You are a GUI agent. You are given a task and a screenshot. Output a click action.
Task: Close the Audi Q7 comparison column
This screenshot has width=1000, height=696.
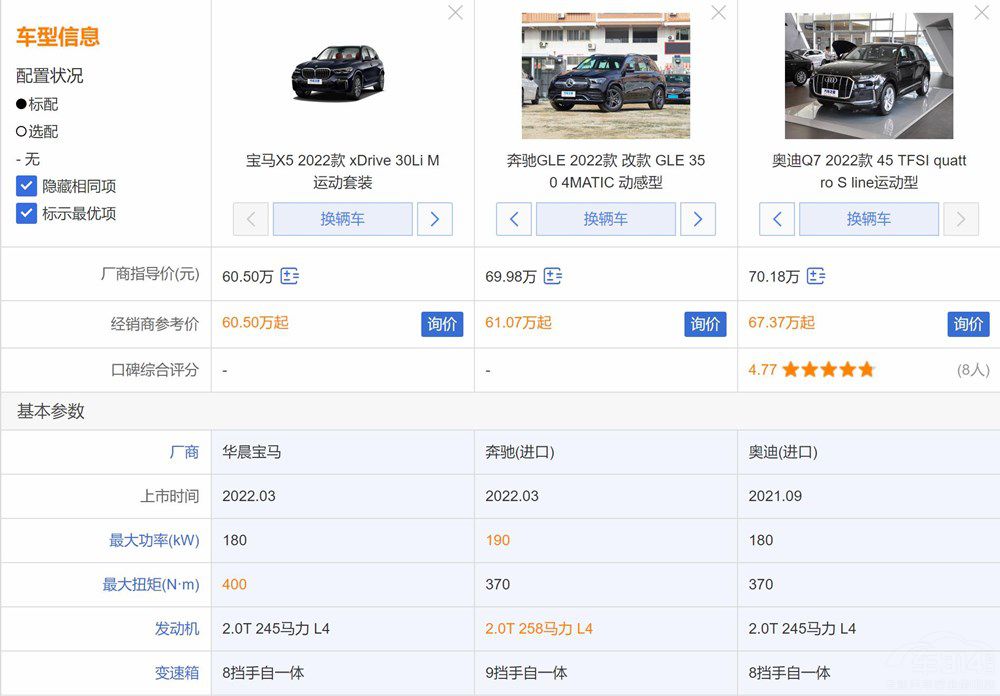tap(981, 13)
